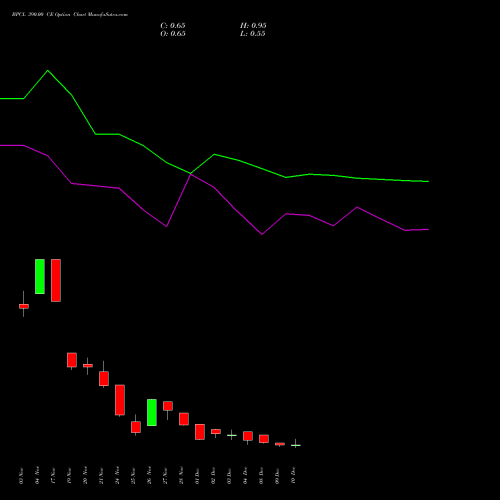
Task: Select the 27 Nov date label
Action: tap(165, 475)
